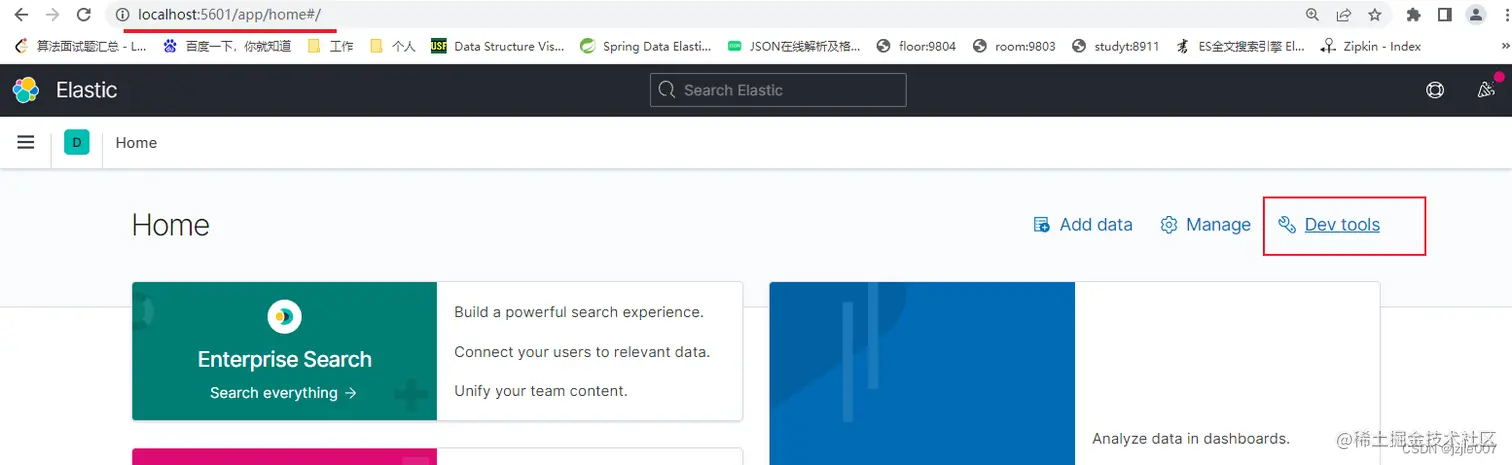Open the studyt:8911 bookmark
This screenshot has height=465, width=1512.
(1115, 46)
